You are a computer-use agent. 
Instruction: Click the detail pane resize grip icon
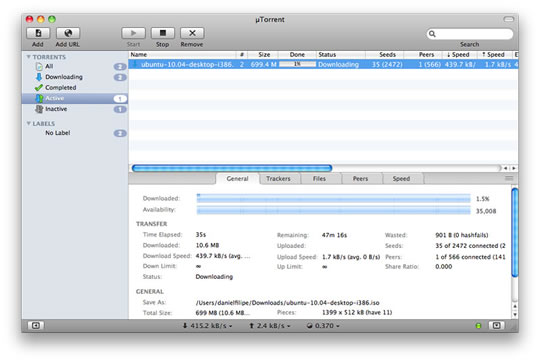click(509, 178)
